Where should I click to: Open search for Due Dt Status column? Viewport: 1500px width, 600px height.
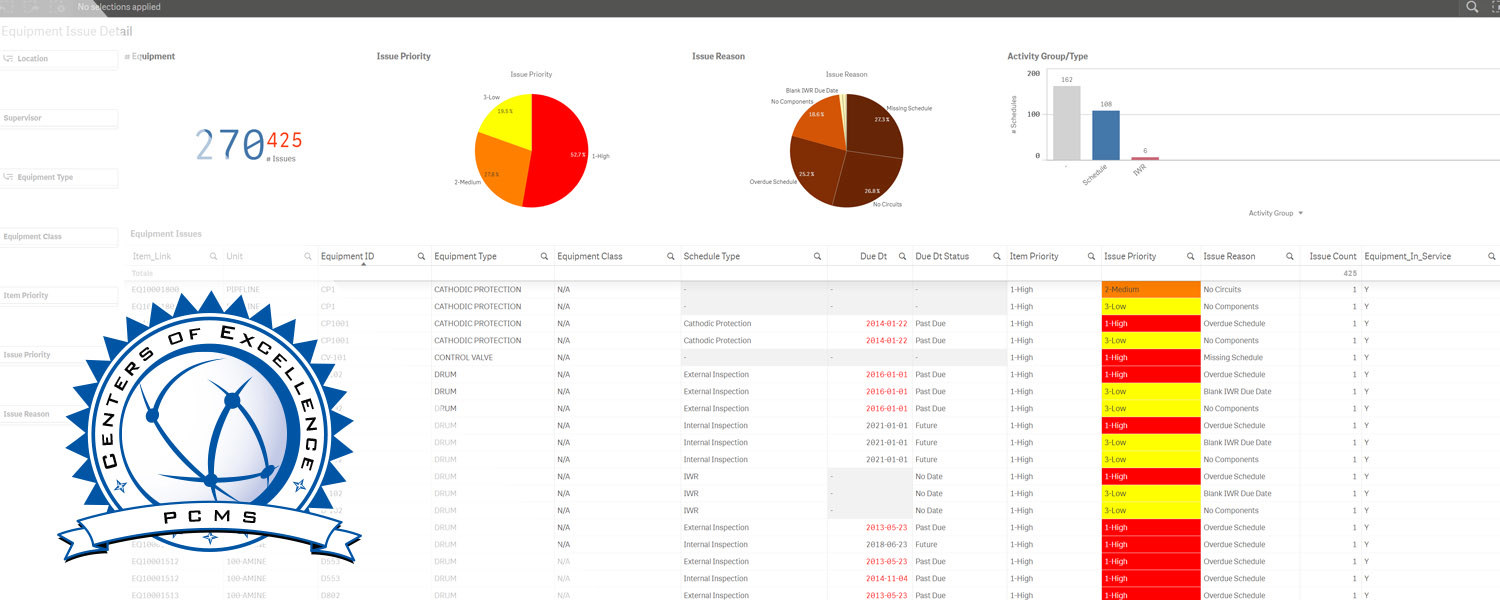tap(996, 257)
